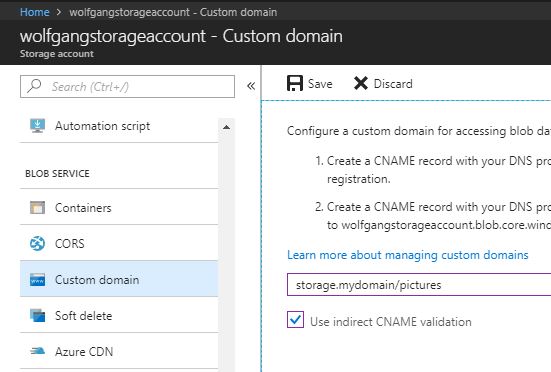Collapse the sidebar with the double chevron
This screenshot has width=551, height=372.
(251, 86)
